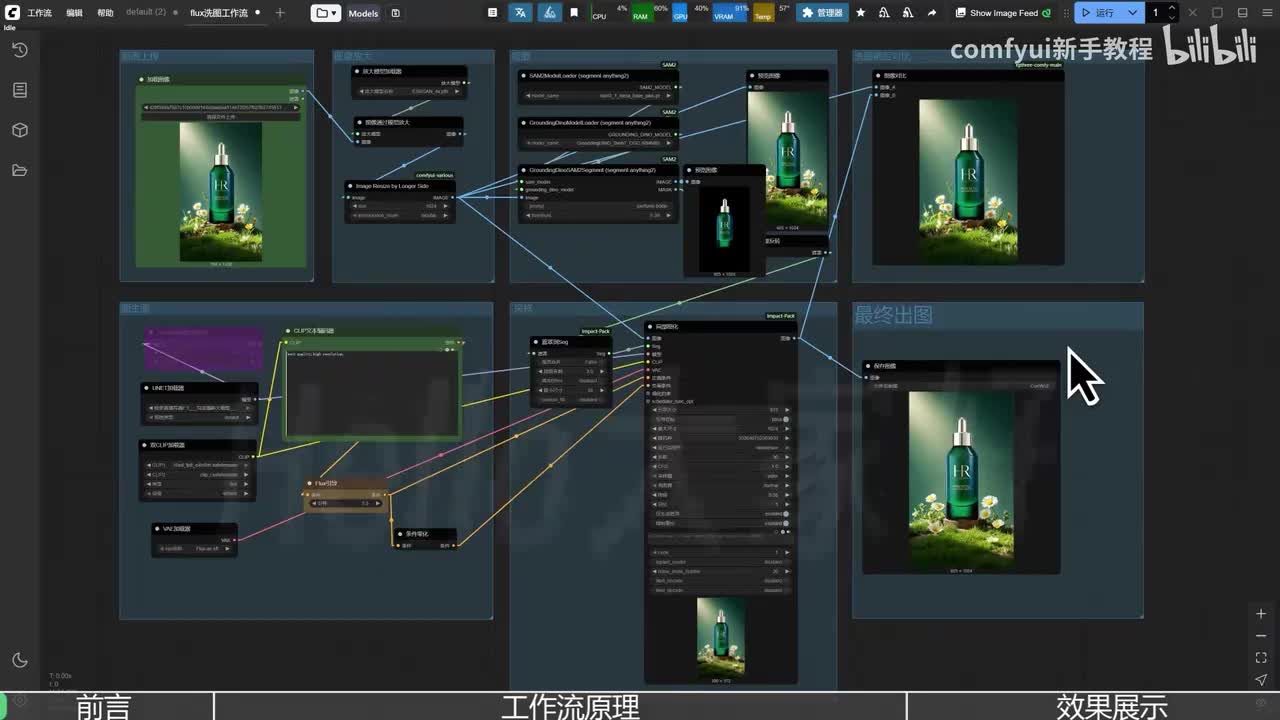Collapse the Flux引导 node via its title dot
The height and width of the screenshot is (720, 1280).
click(x=311, y=483)
